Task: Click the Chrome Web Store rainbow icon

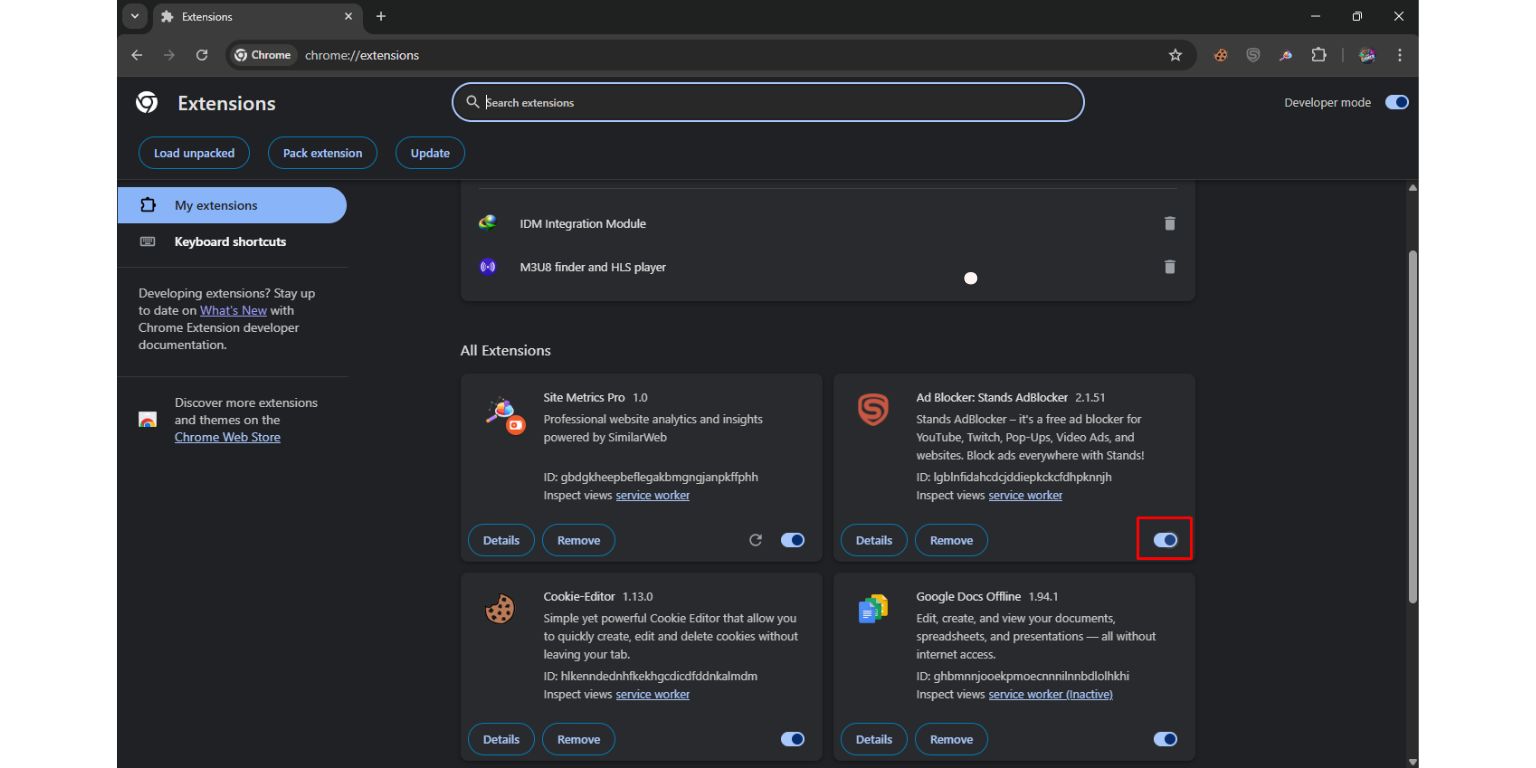Action: [x=147, y=420]
